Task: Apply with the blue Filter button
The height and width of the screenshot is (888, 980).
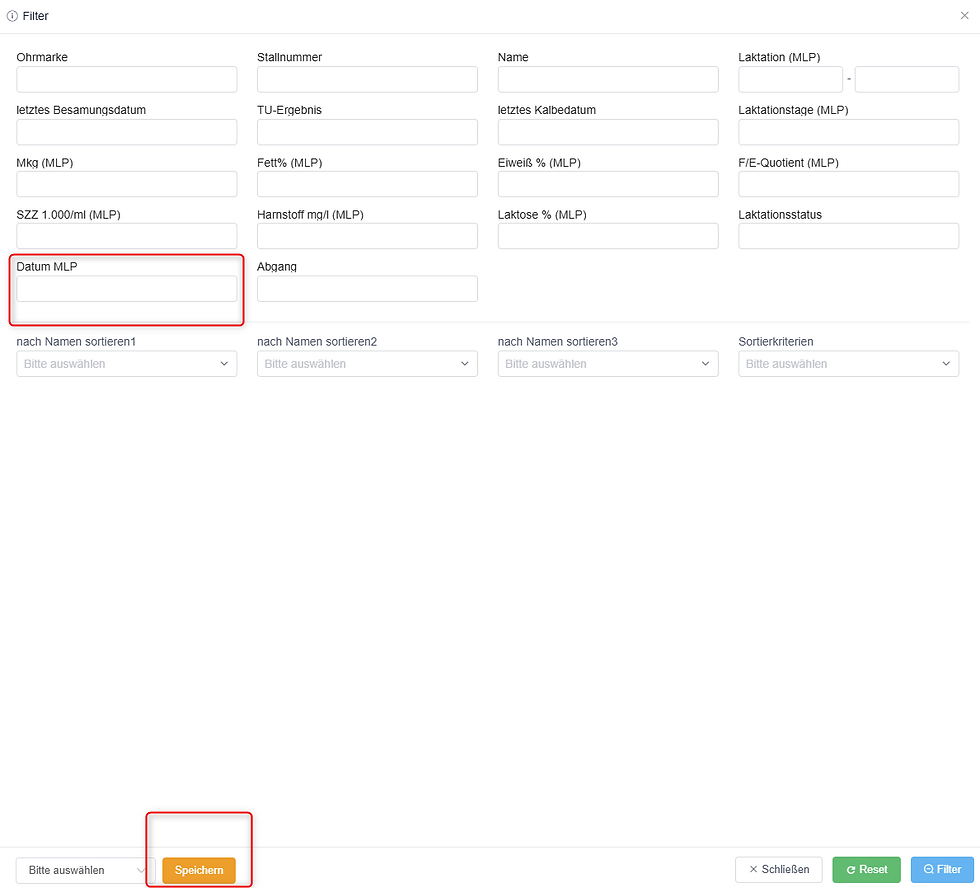Action: pyautogui.click(x=942, y=869)
